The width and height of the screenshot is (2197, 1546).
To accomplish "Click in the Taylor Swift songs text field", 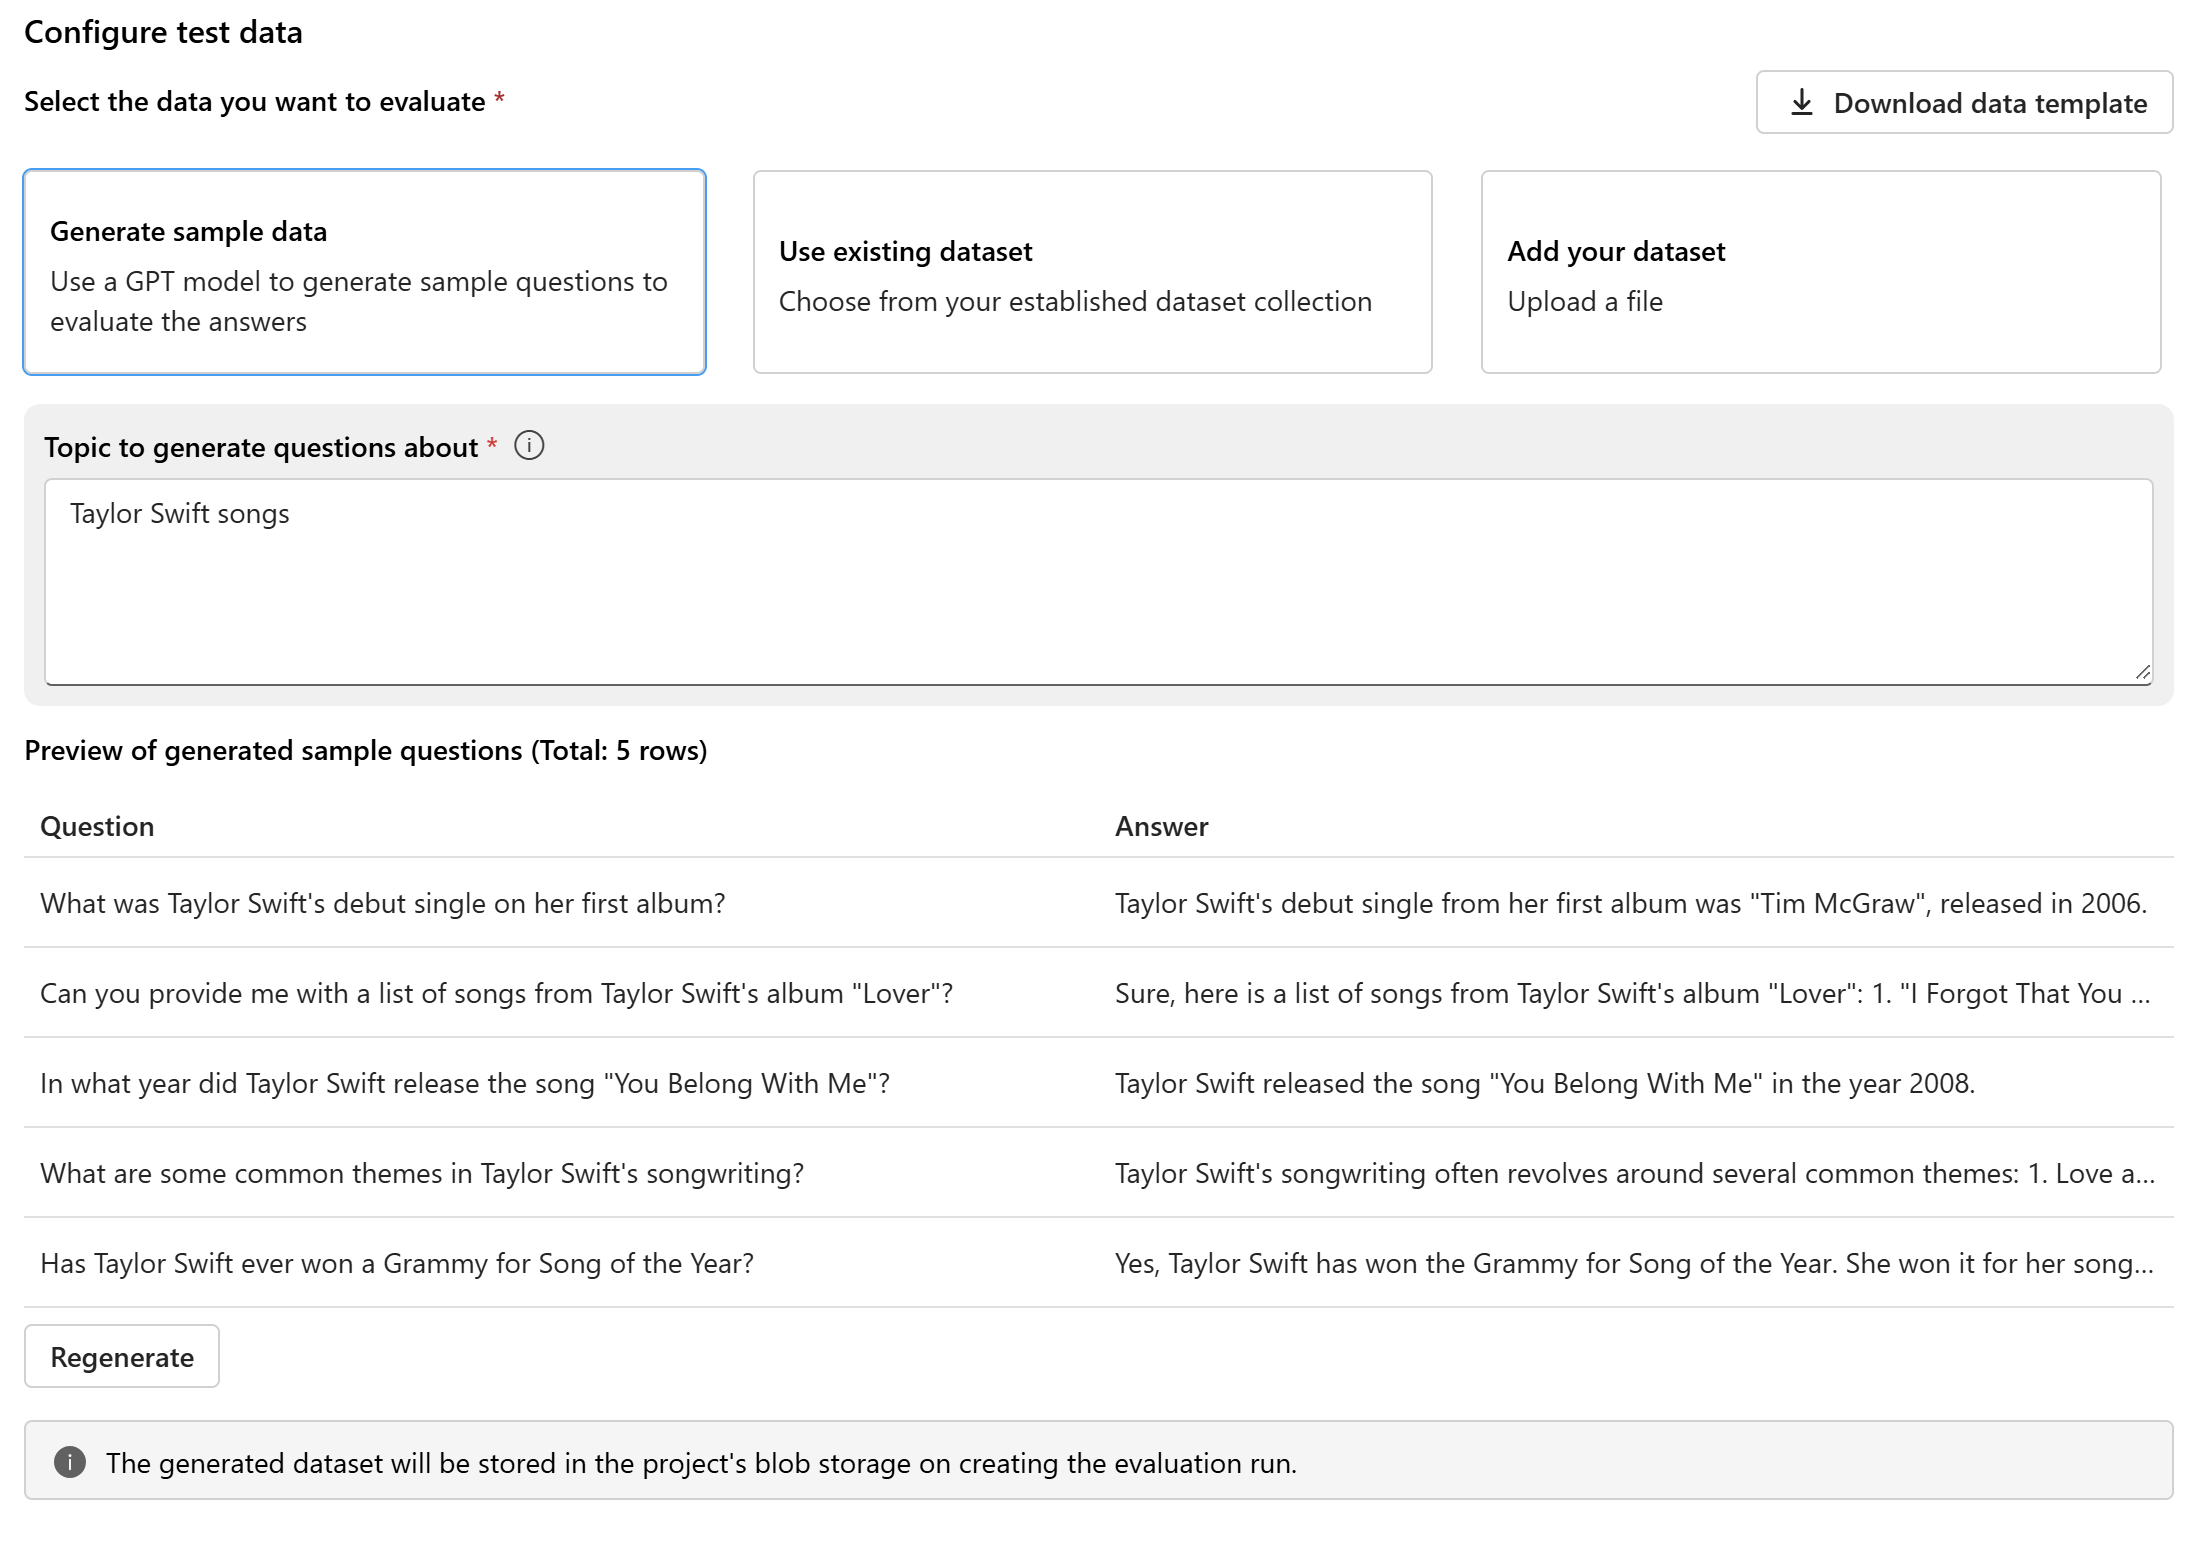I will (1098, 580).
